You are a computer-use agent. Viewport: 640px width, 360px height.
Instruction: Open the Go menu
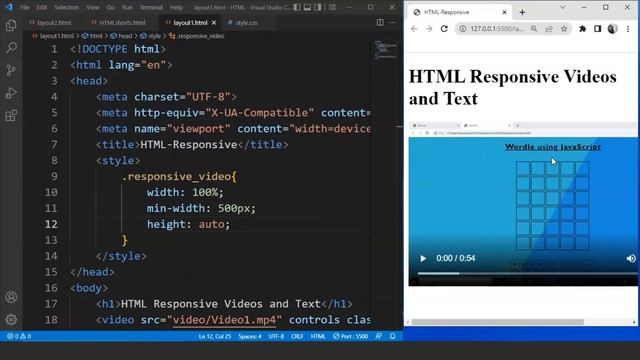coord(111,7)
